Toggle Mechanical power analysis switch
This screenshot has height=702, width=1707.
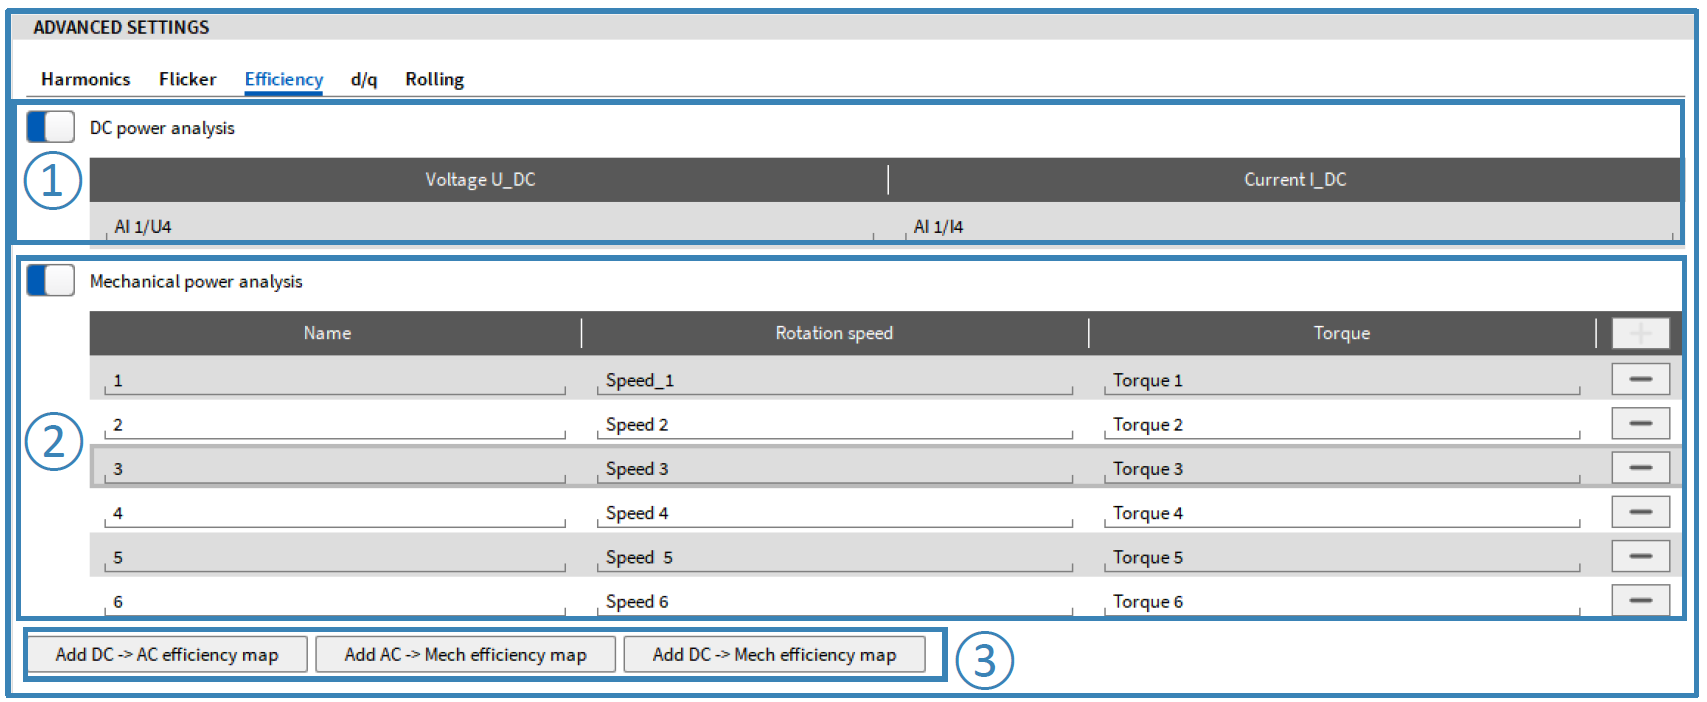coord(50,281)
